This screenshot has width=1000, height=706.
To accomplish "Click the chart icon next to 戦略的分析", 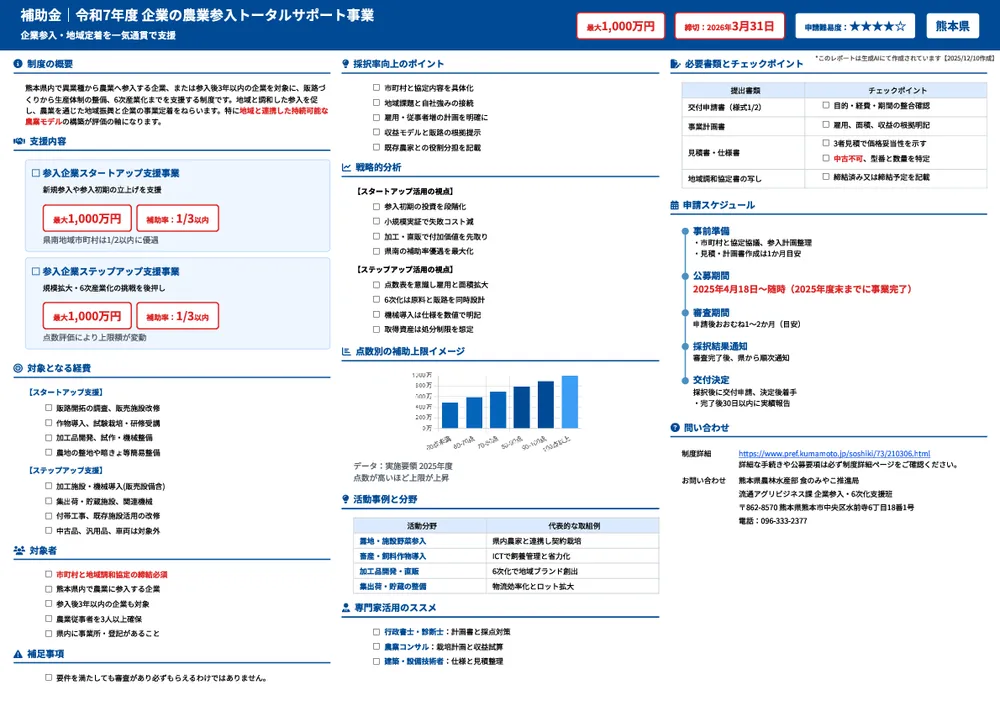I will 346,167.
